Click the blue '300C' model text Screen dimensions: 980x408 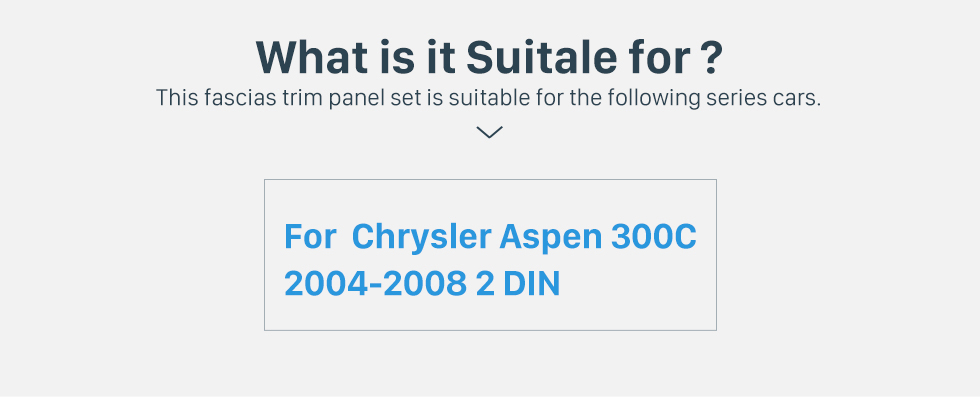click(653, 236)
